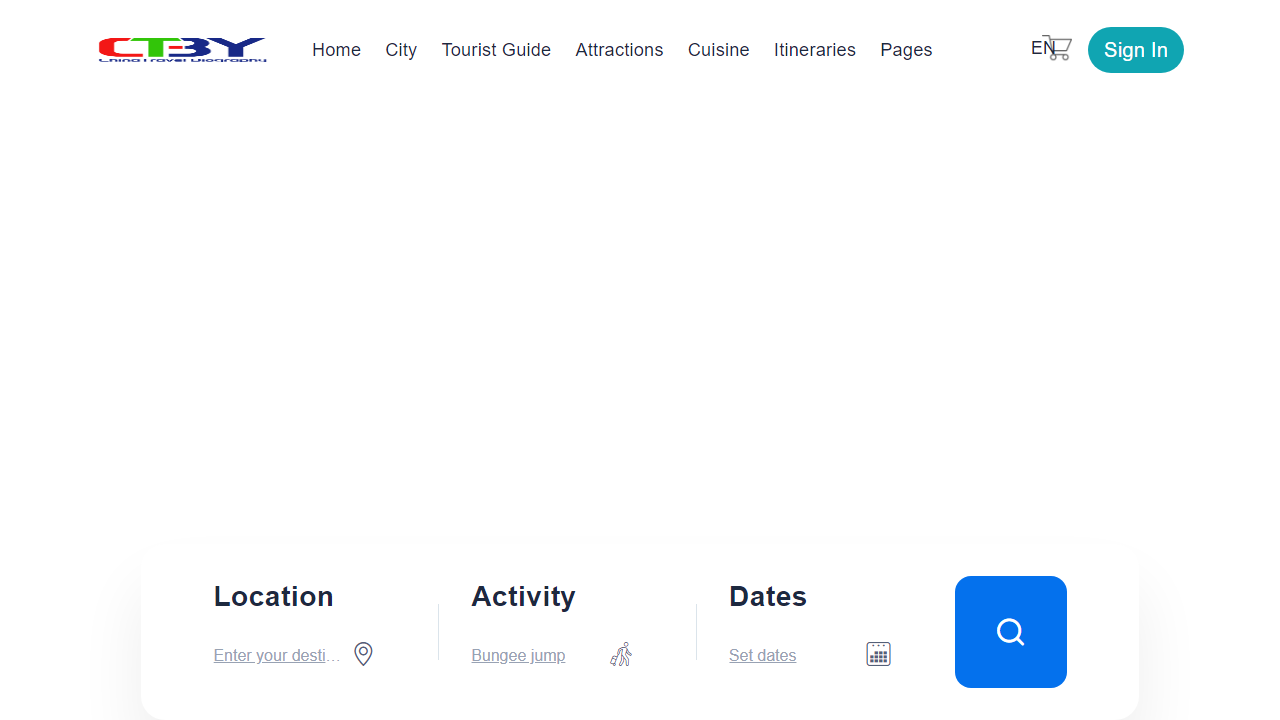Click the CTBY site logo

pyautogui.click(x=183, y=50)
